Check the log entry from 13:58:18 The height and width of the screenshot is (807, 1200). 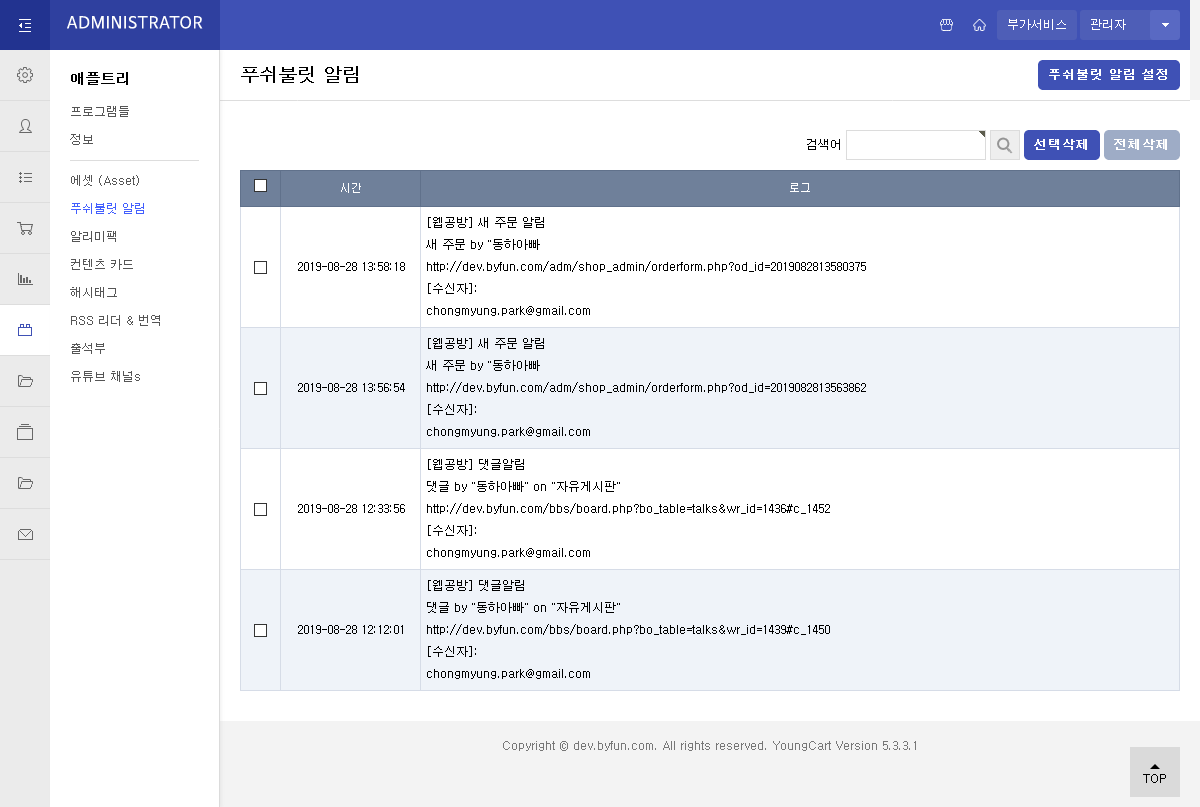coord(260,267)
